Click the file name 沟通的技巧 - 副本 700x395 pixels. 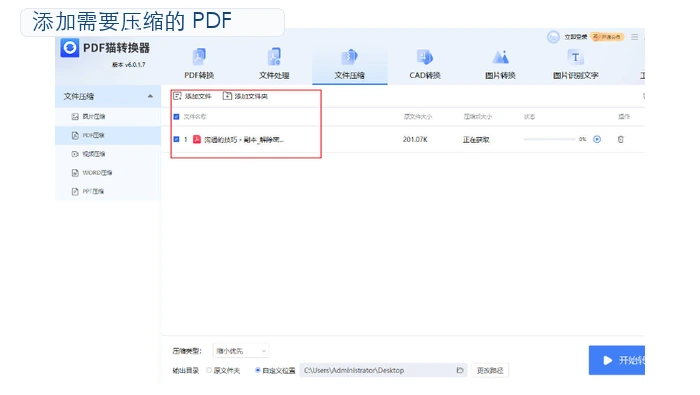pos(244,140)
